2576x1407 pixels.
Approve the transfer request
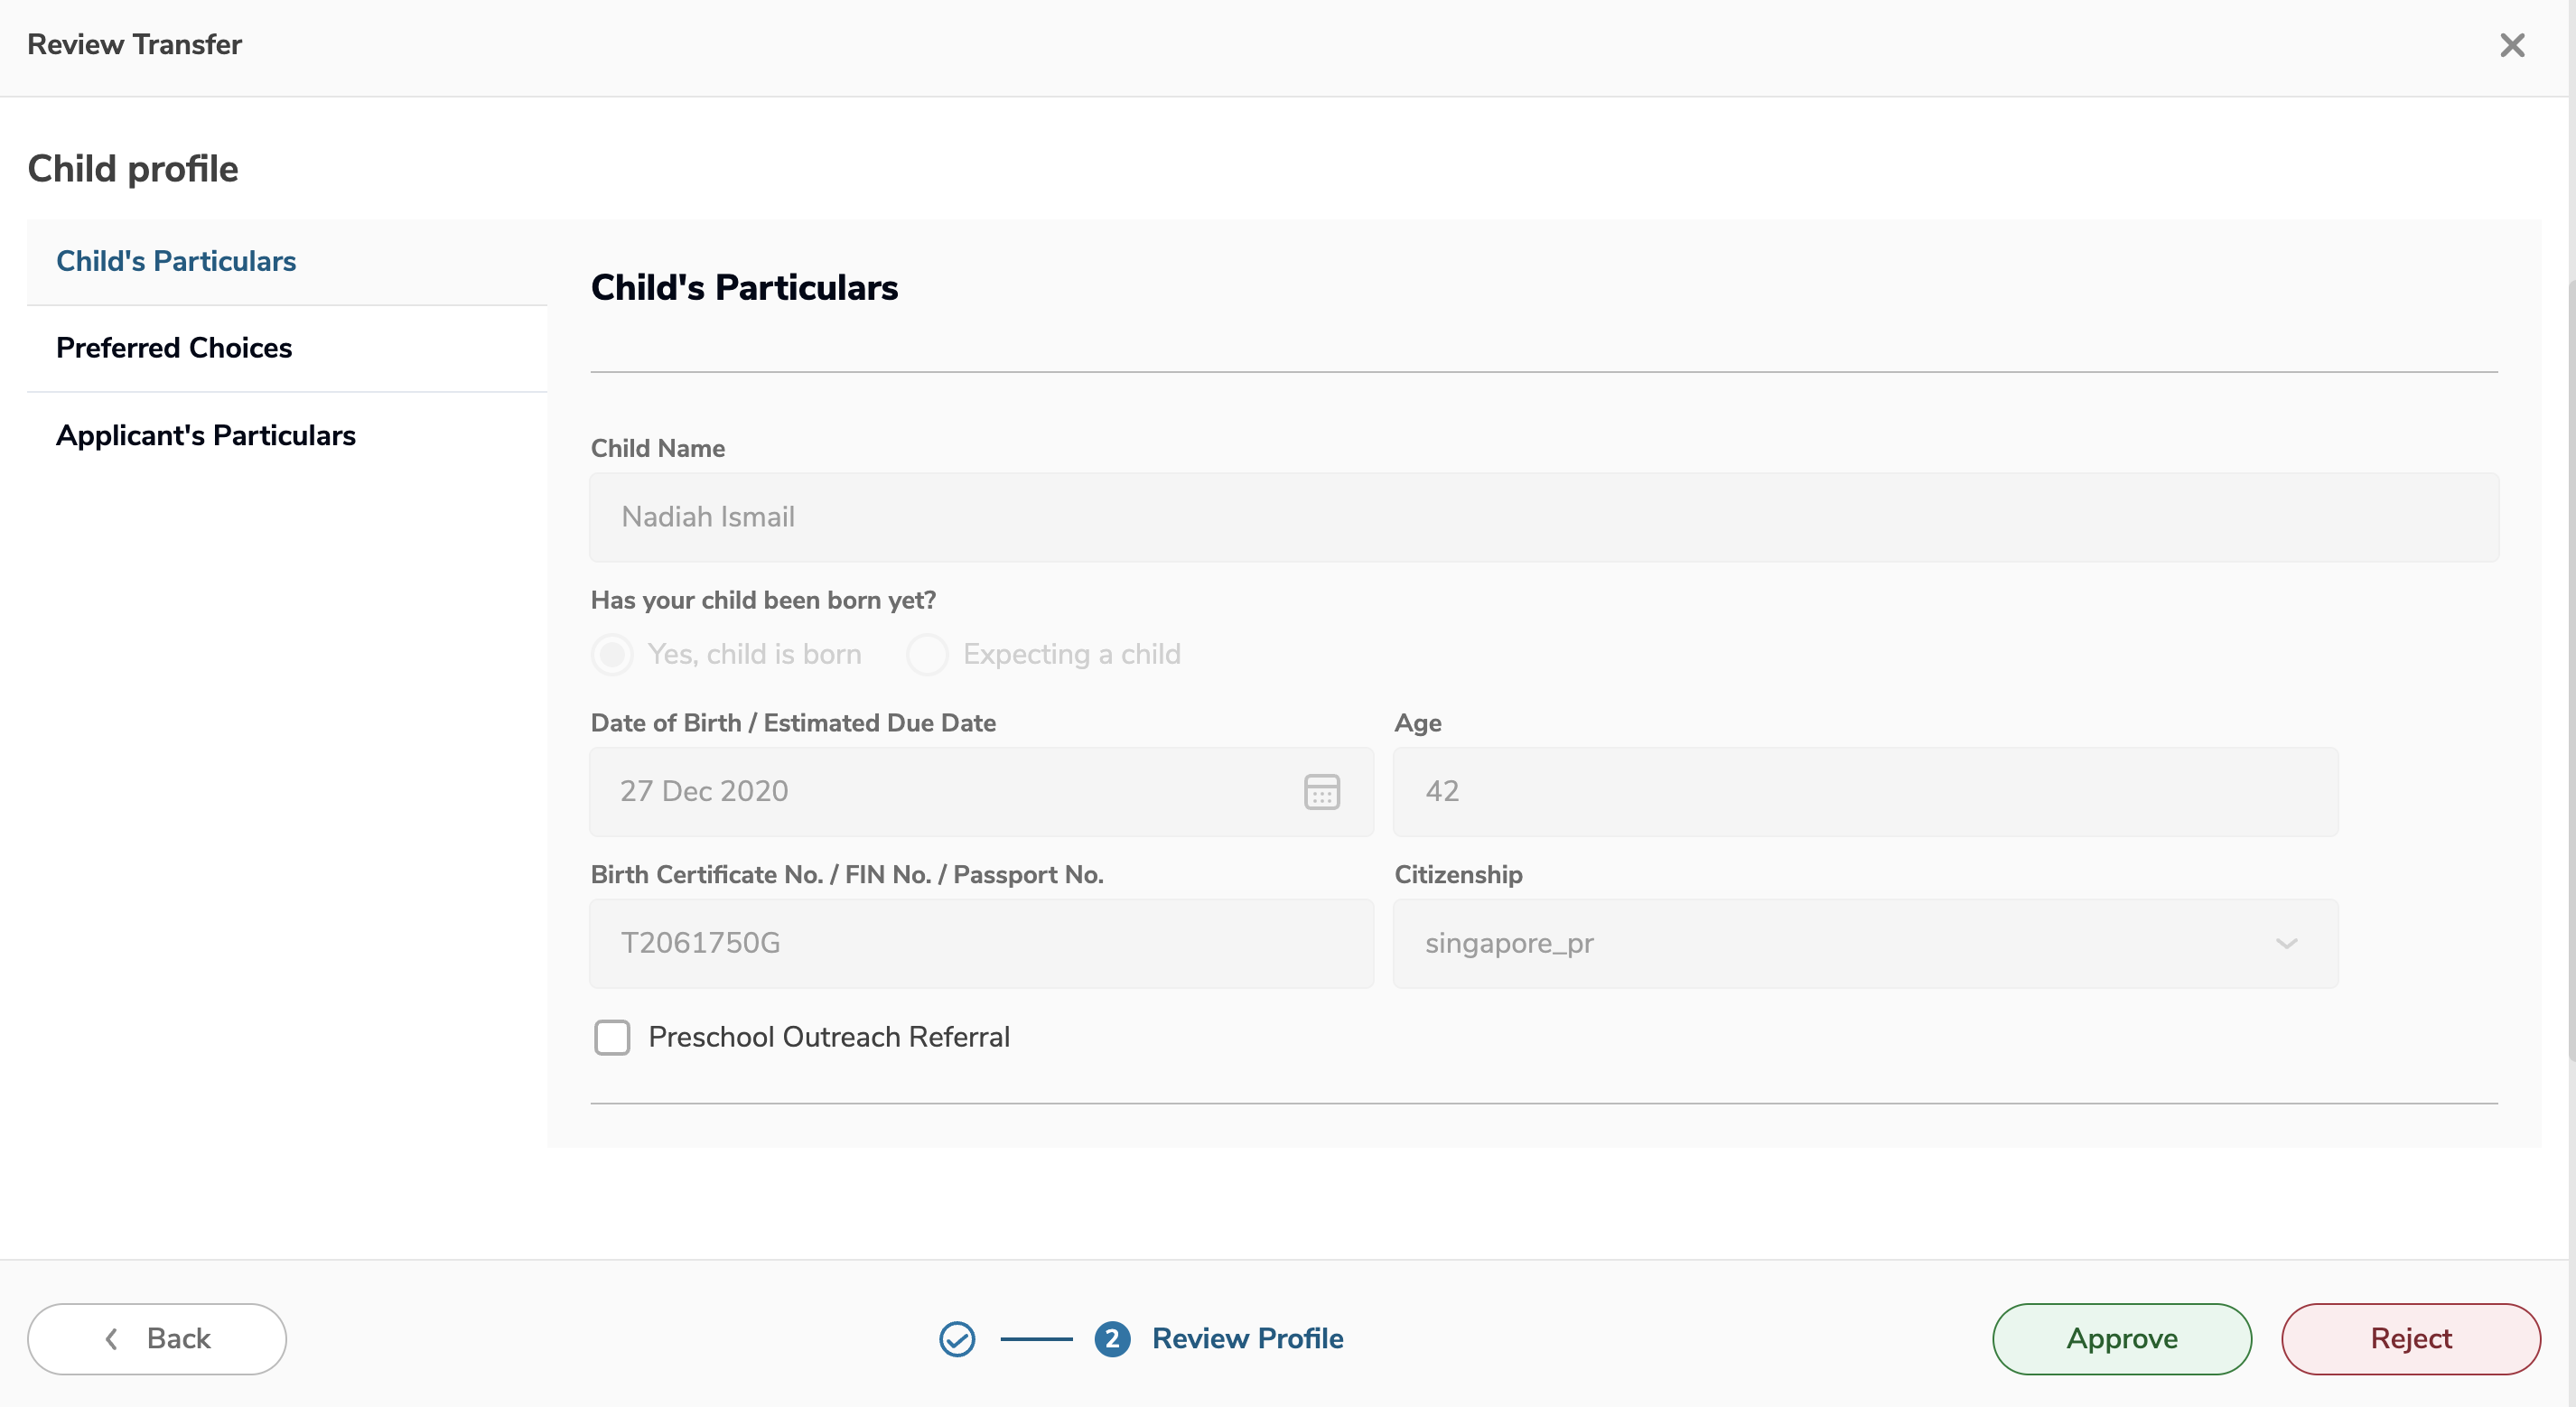tap(2121, 1338)
